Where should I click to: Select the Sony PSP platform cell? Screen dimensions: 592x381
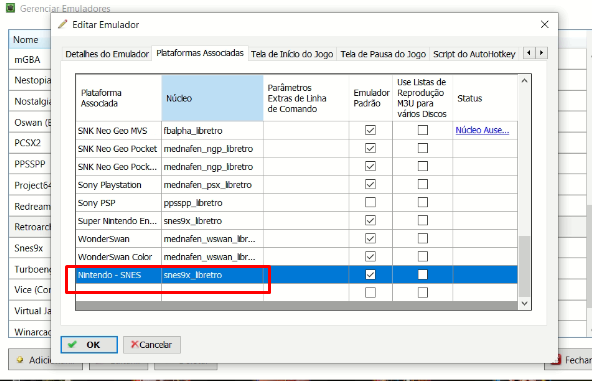[119, 203]
